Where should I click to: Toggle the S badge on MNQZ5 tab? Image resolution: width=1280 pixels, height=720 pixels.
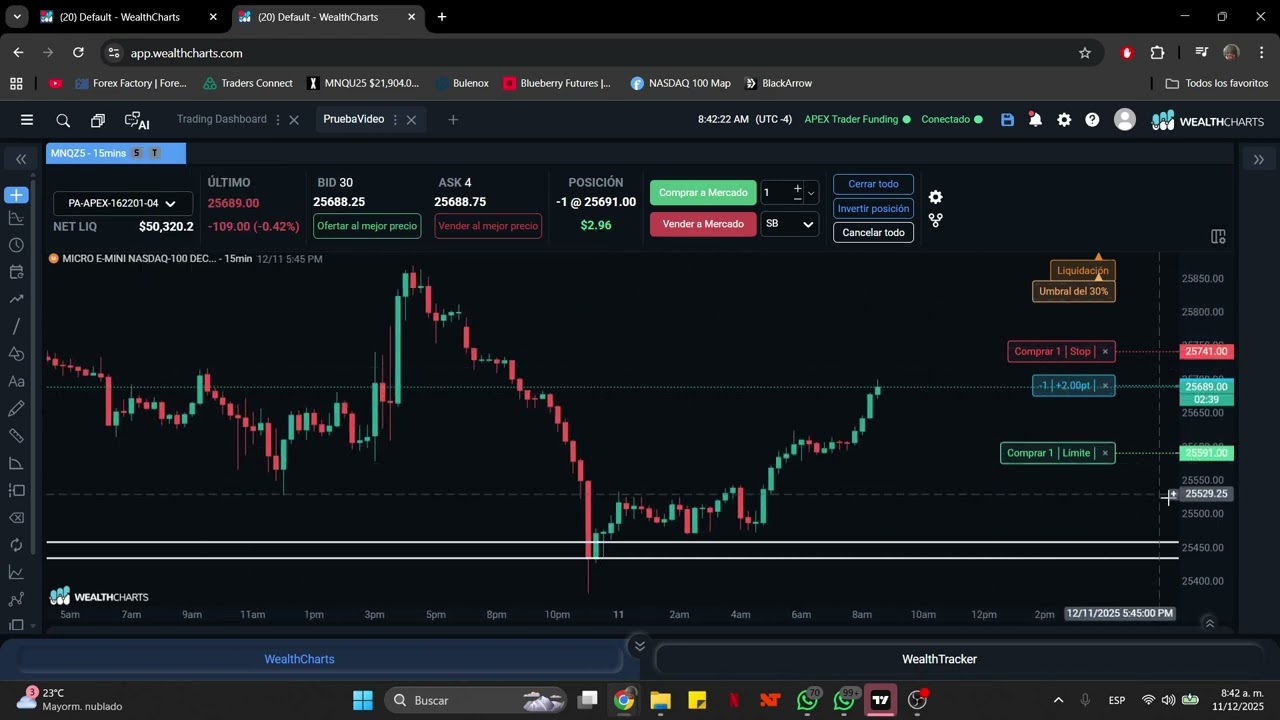(137, 153)
